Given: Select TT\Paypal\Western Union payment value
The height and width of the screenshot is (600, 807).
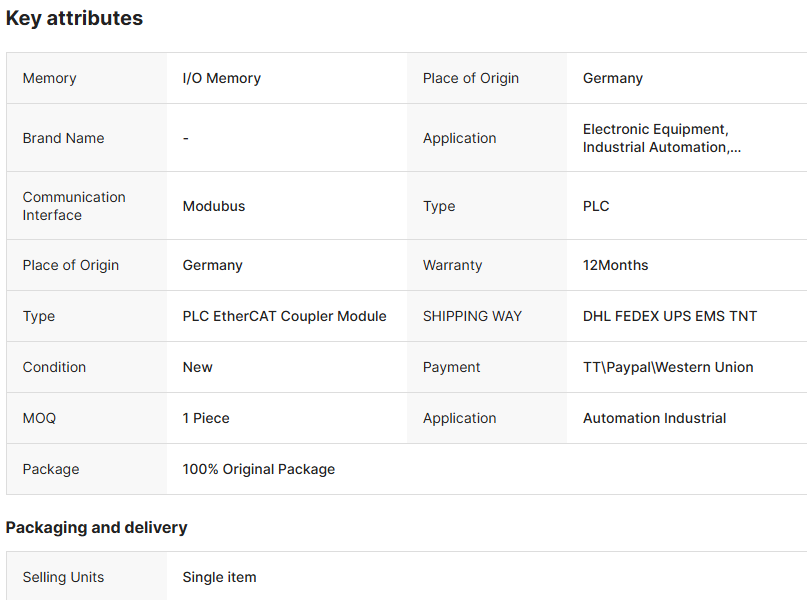Looking at the screenshot, I should point(668,367).
